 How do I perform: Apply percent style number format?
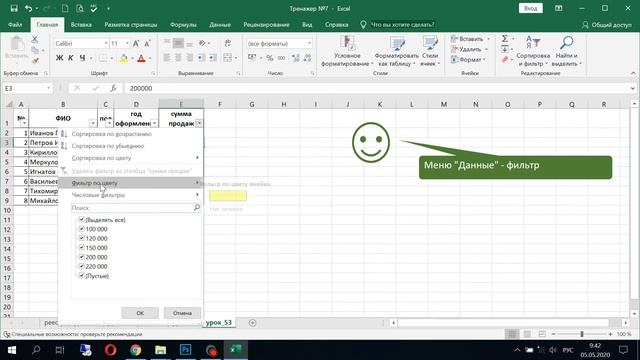click(269, 58)
